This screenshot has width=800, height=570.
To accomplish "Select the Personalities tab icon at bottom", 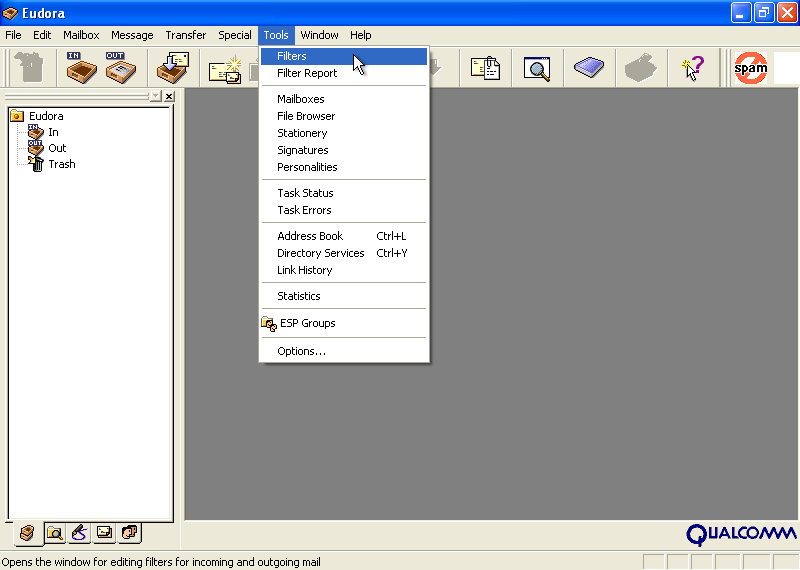I will [x=130, y=533].
